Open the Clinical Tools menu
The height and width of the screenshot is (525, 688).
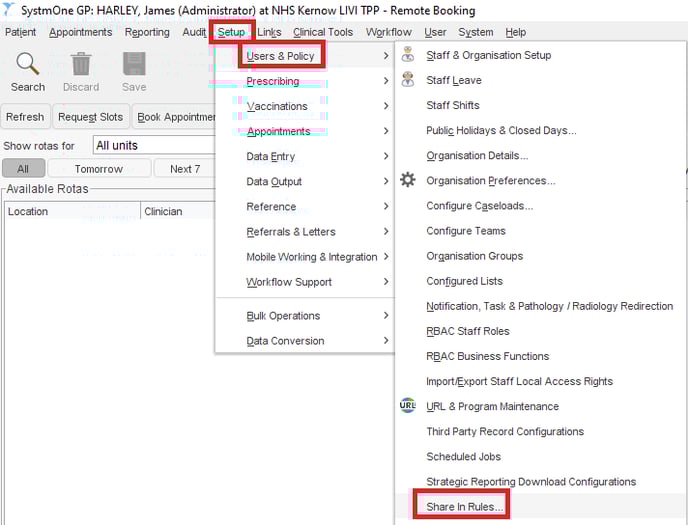322,32
